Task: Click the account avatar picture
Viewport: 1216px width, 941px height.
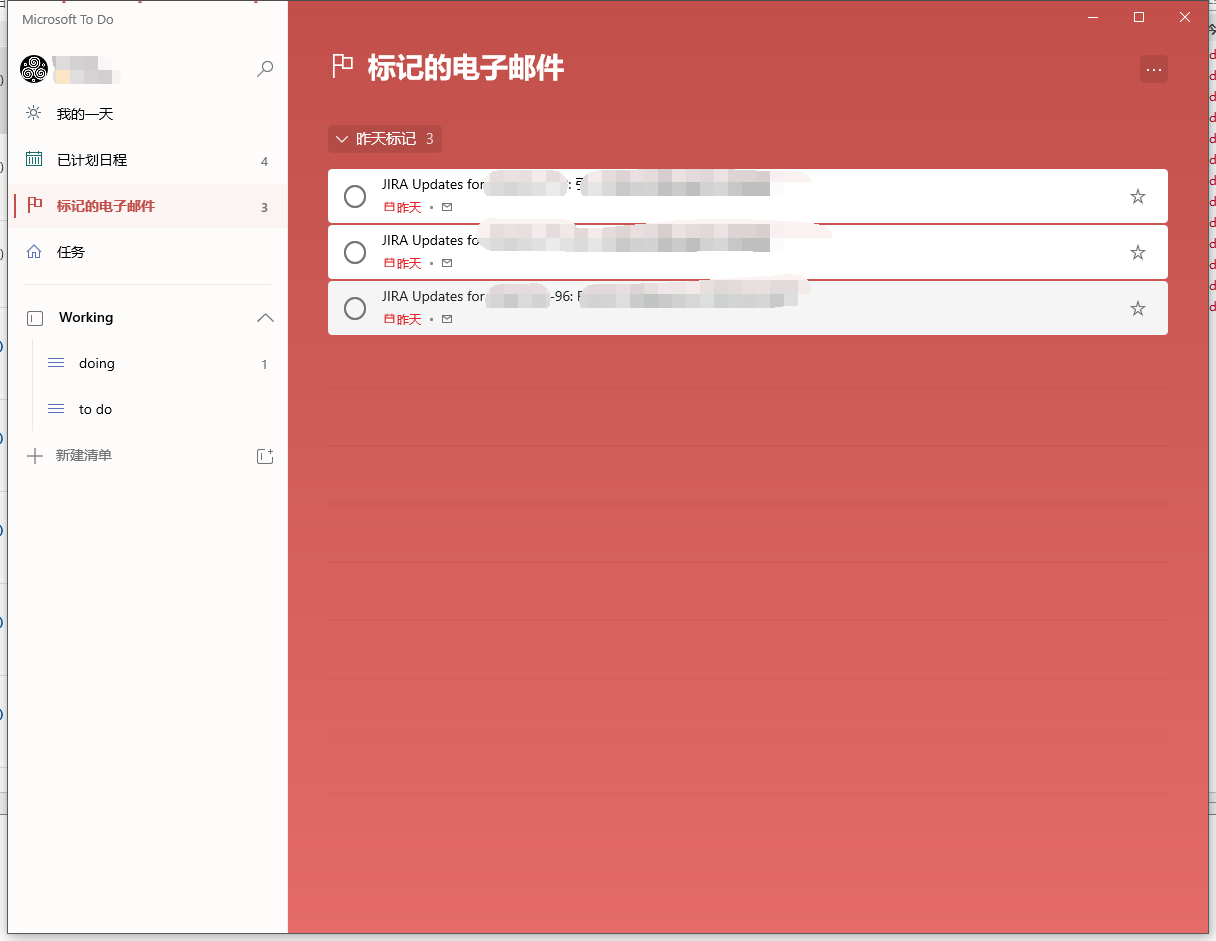Action: point(34,69)
